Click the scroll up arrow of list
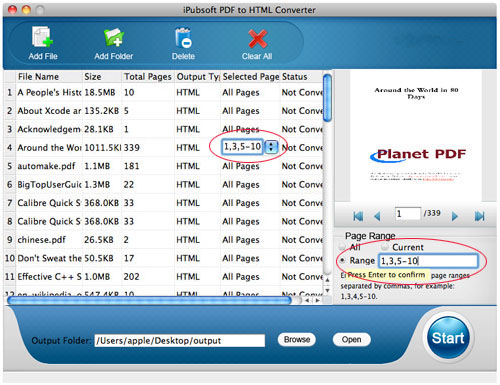The image size is (500, 385). tap(327, 280)
